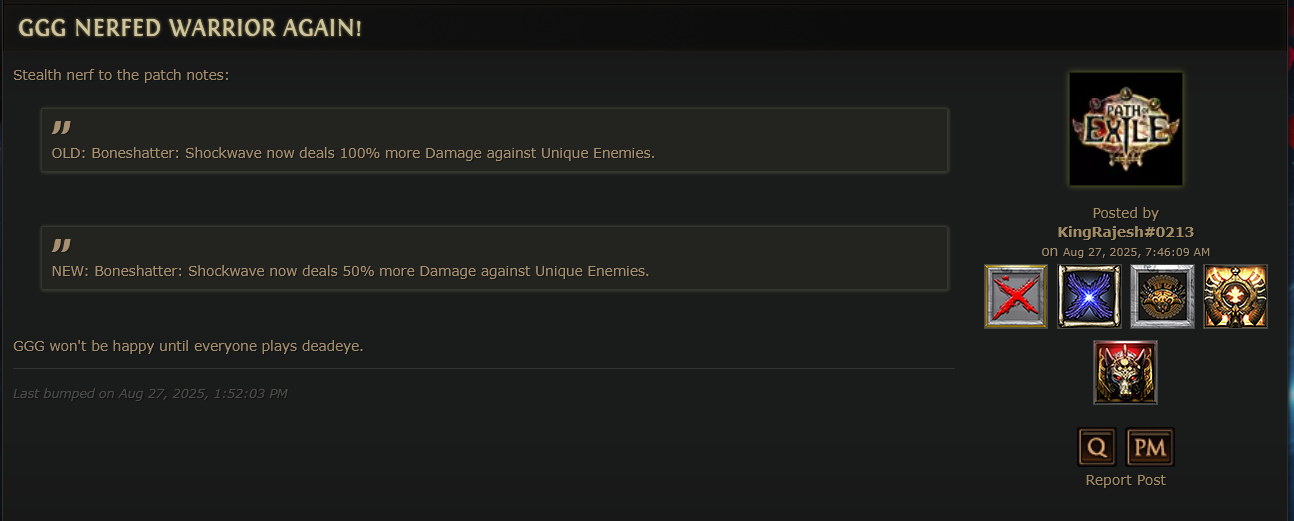Click the GGG NERFED WARRIOR AGAIN! thread title
Image resolution: width=1294 pixels, height=521 pixels.
click(190, 28)
